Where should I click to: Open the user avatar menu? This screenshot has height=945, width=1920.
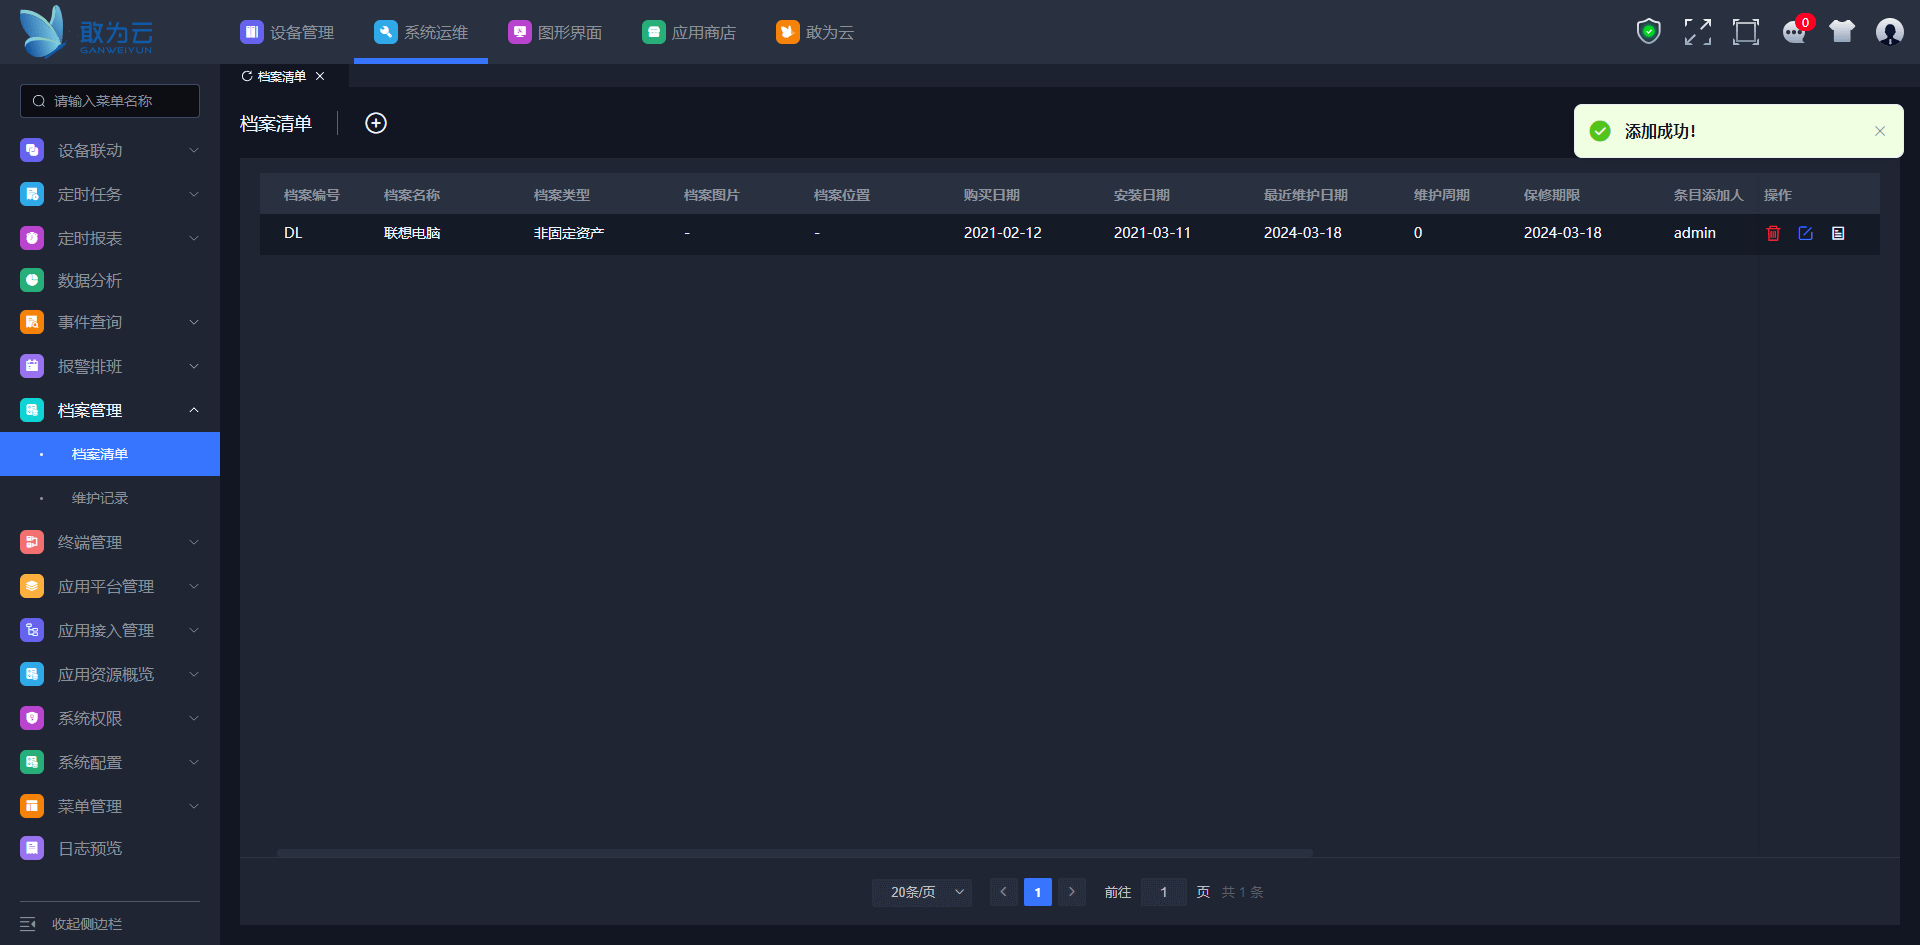pos(1890,32)
